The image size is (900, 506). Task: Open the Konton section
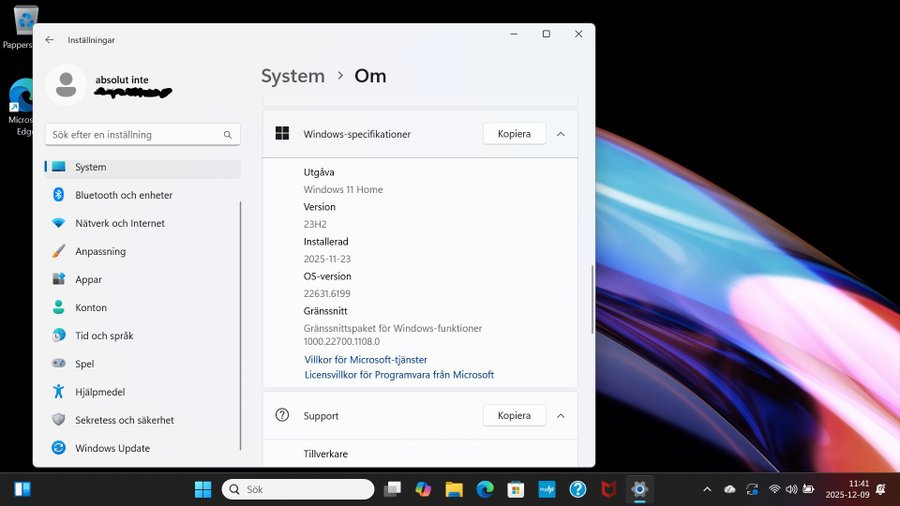pos(90,308)
